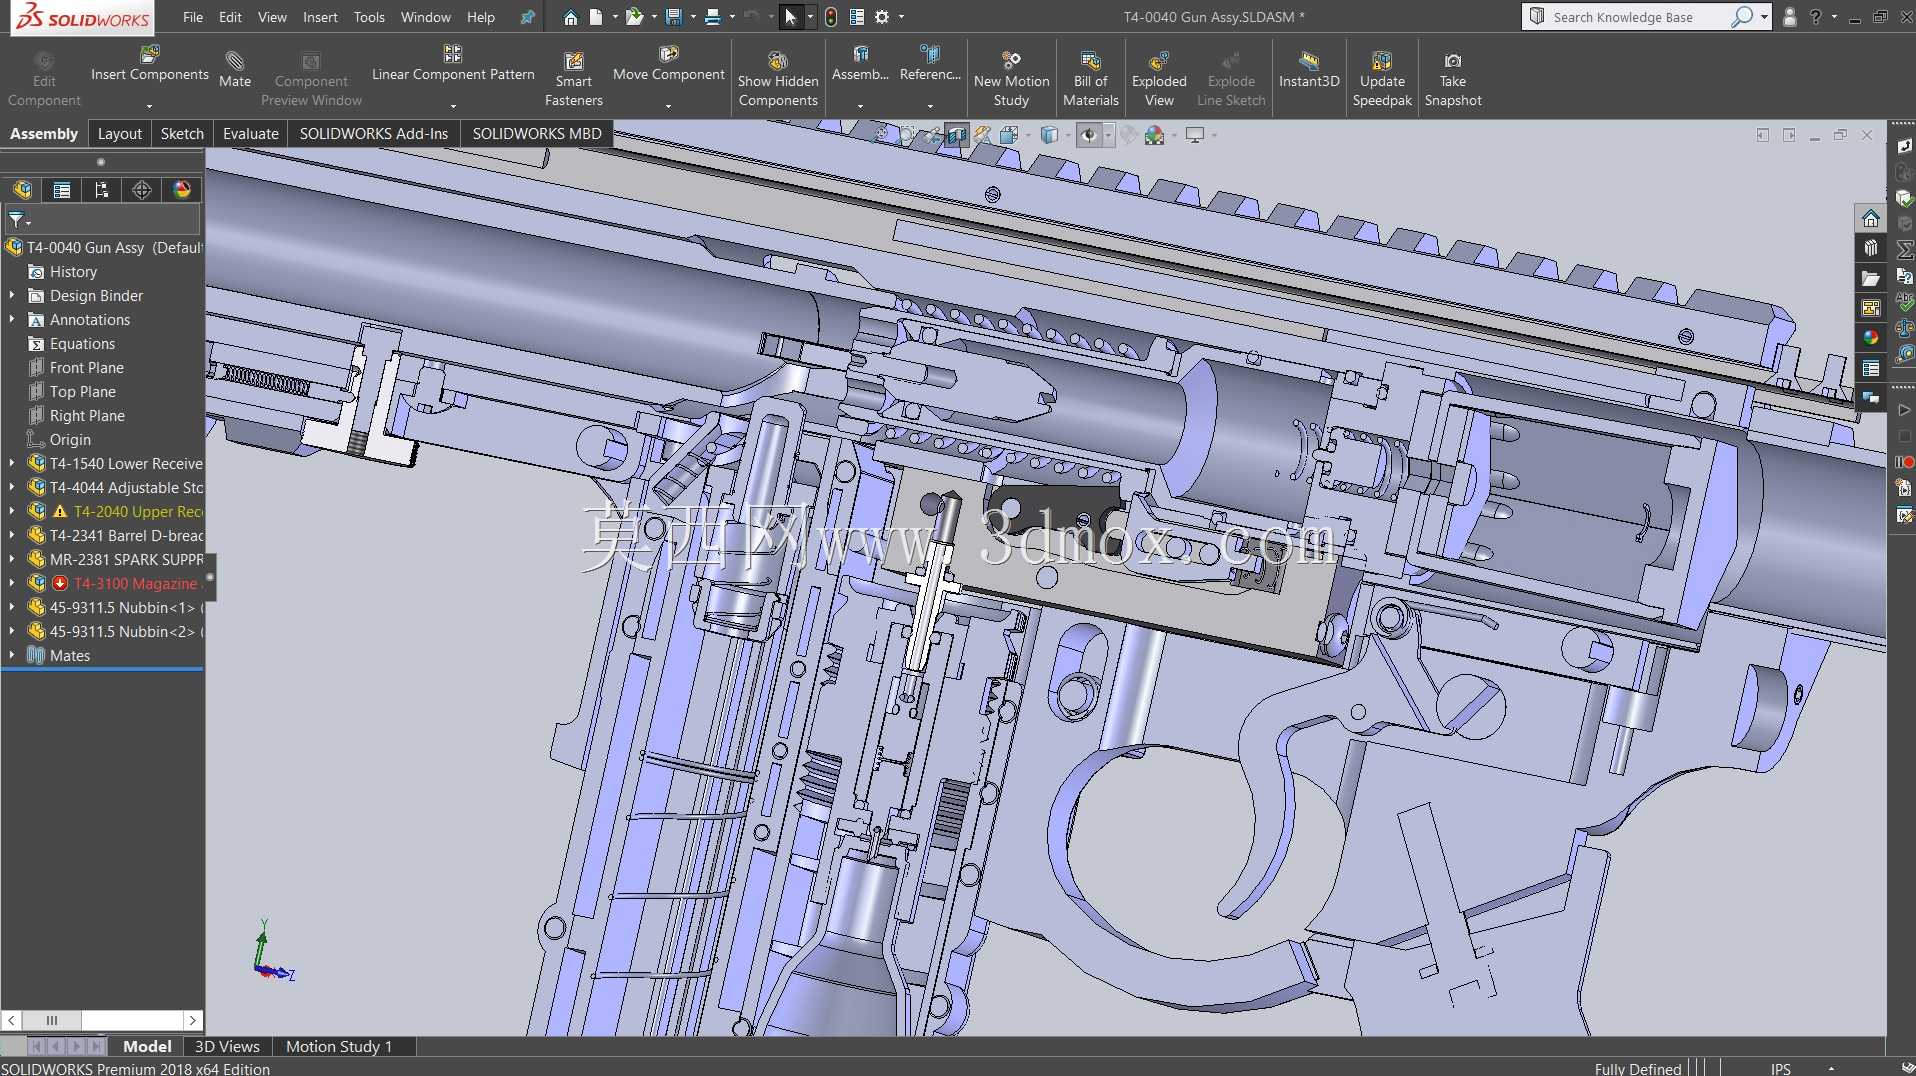This screenshot has width=1916, height=1076.
Task: Switch to the Motion Study 1 tab
Action: [x=339, y=1047]
